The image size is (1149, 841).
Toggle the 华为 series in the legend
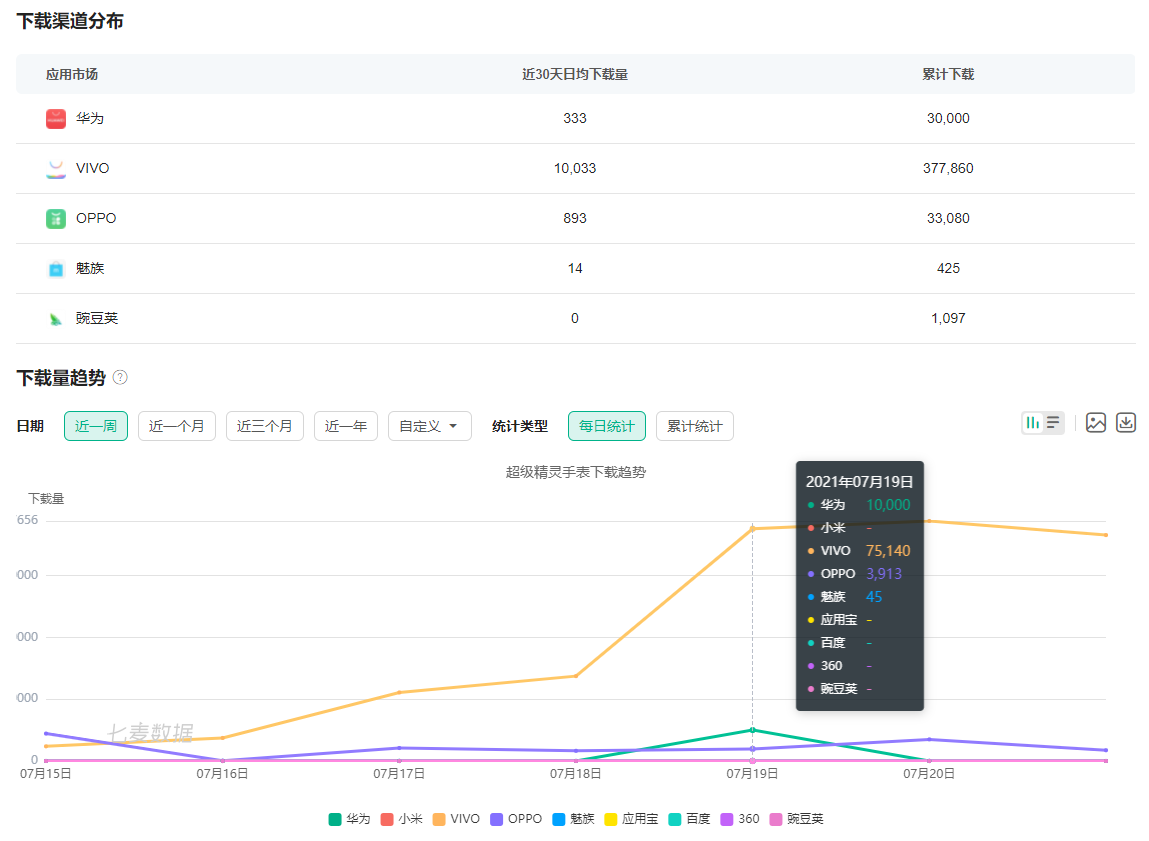coord(349,819)
